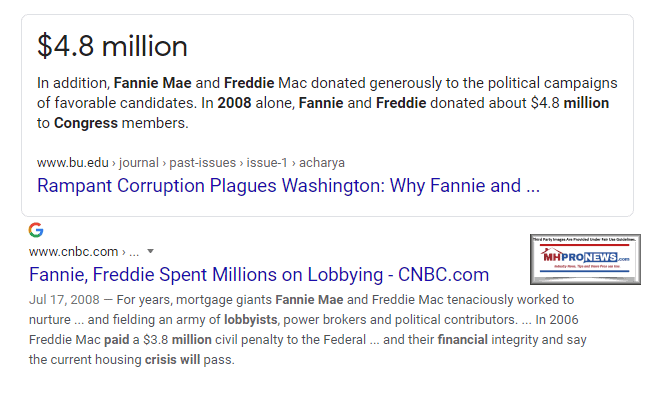The image size is (645, 403).
Task: Open the "Rampant Corruption Plagues Washington" link
Action: tap(288, 186)
